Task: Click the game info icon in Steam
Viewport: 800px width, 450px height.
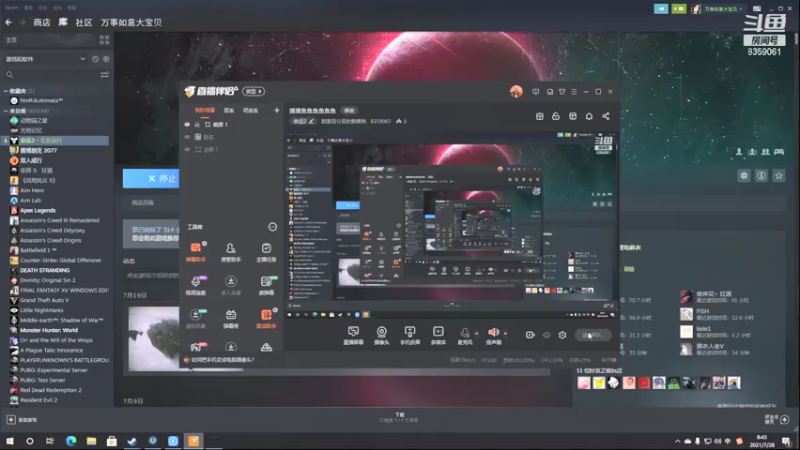Action: 761,176
